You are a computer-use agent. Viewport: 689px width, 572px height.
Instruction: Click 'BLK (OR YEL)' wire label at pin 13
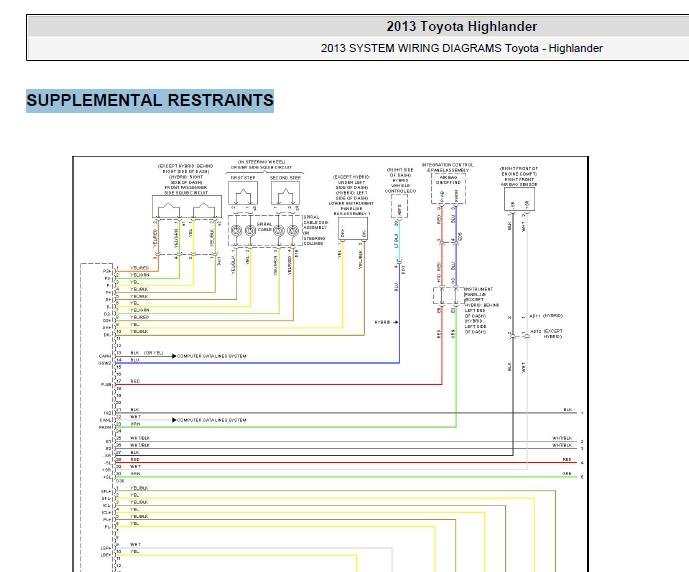147,353
